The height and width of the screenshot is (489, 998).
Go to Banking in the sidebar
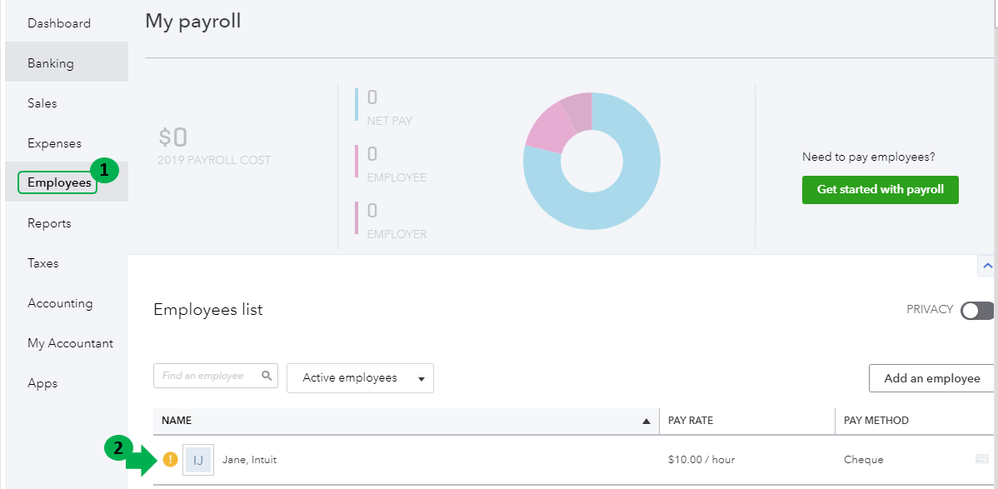50,63
